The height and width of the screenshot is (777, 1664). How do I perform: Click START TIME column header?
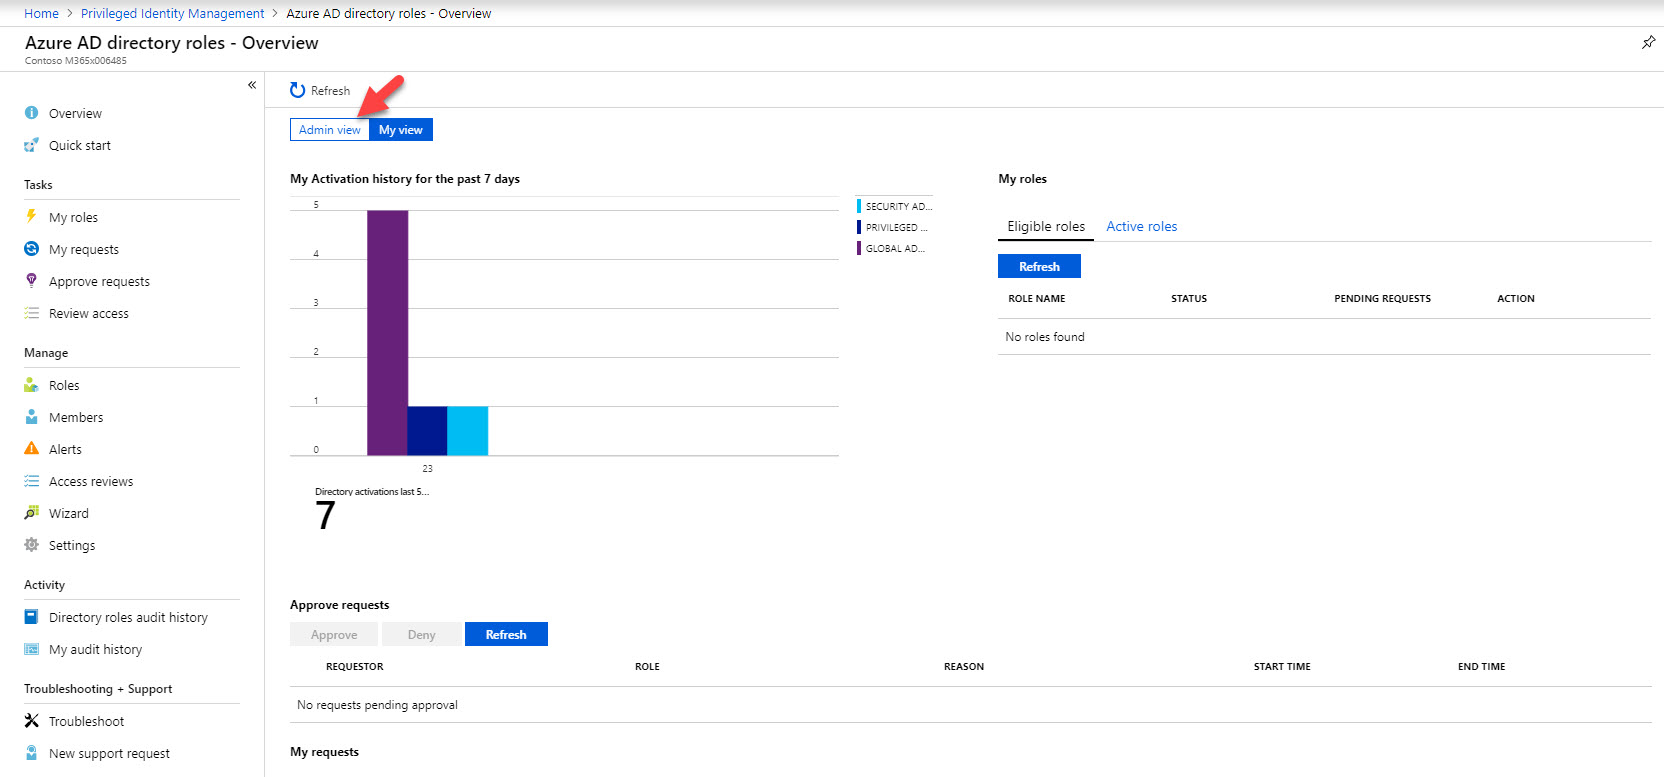[x=1282, y=667]
